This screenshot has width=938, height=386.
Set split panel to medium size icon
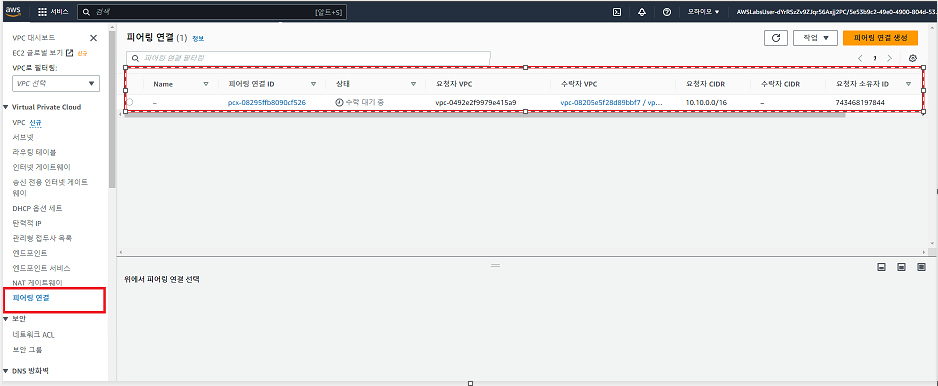(901, 267)
